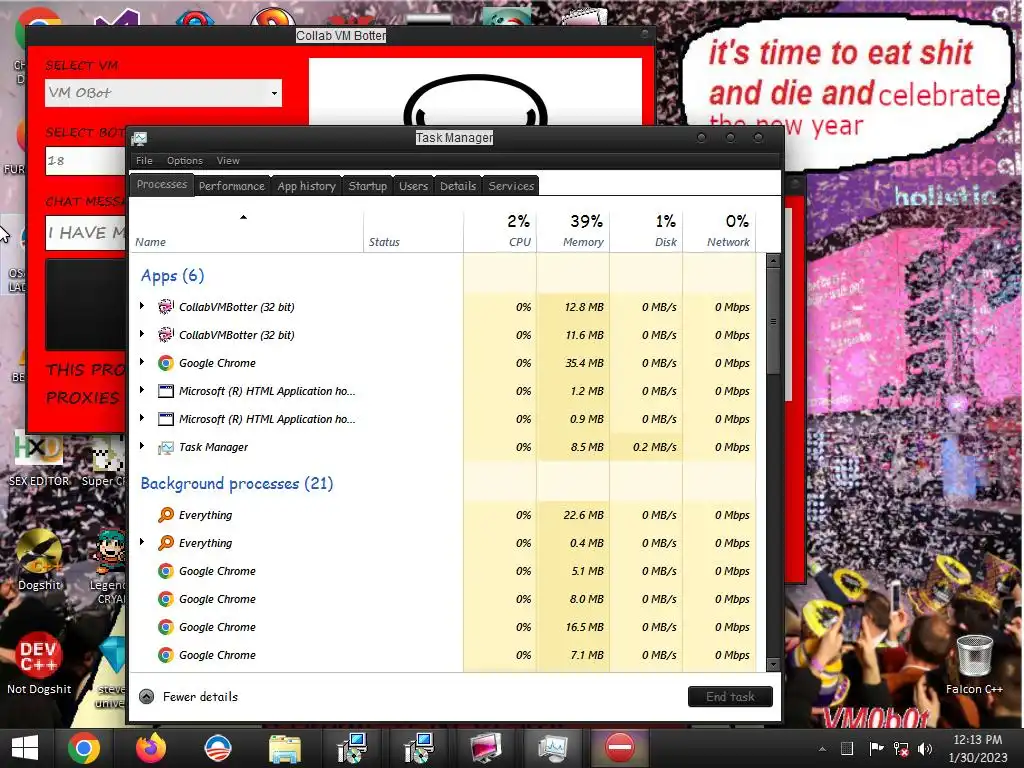Open the Not Dogshit Dev C++ desktop icon
The height and width of the screenshot is (768, 1024).
(39, 664)
